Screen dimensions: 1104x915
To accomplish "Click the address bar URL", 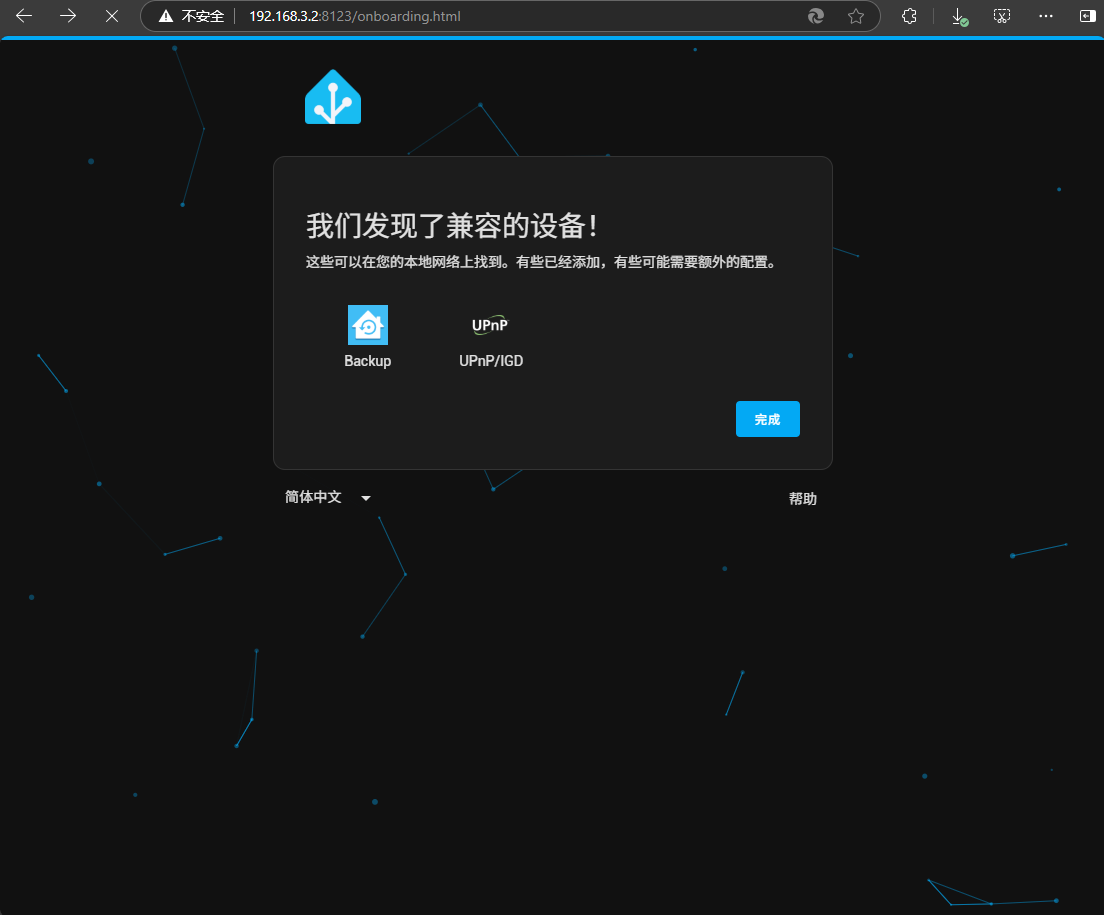I will (x=355, y=16).
